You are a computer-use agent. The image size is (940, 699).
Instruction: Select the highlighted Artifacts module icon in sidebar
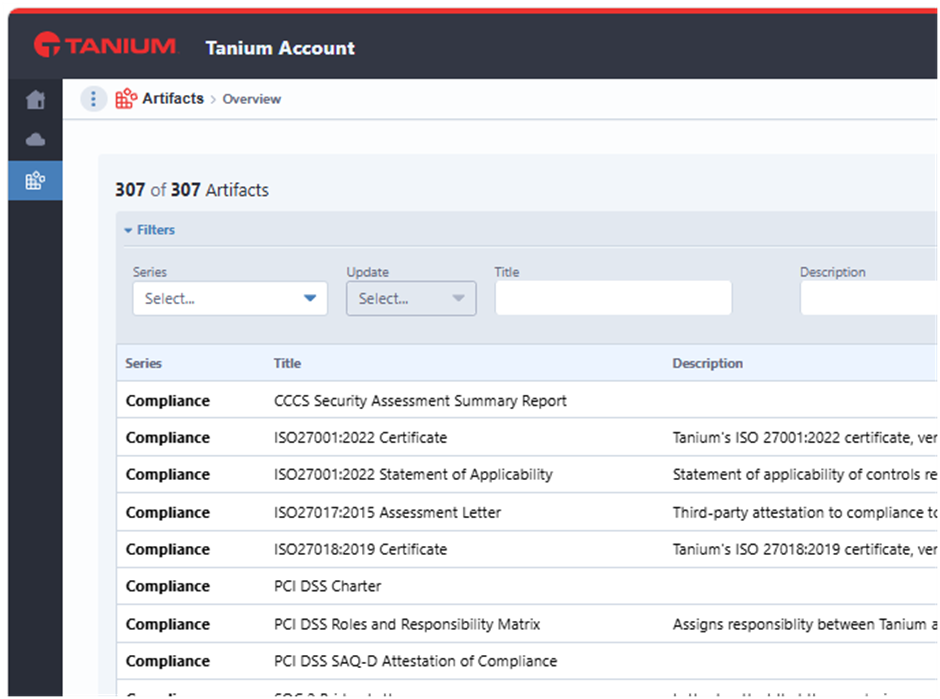click(35, 181)
